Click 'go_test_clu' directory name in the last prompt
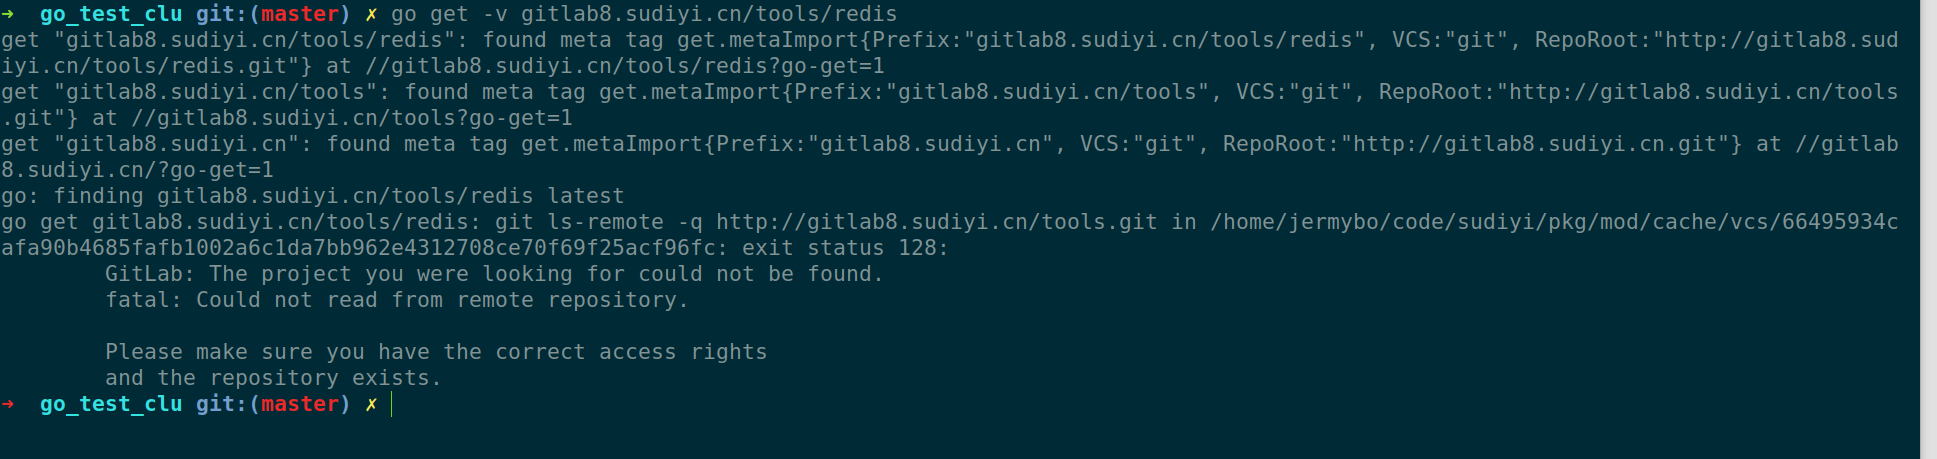Image resolution: width=1937 pixels, height=459 pixels. click(x=111, y=404)
